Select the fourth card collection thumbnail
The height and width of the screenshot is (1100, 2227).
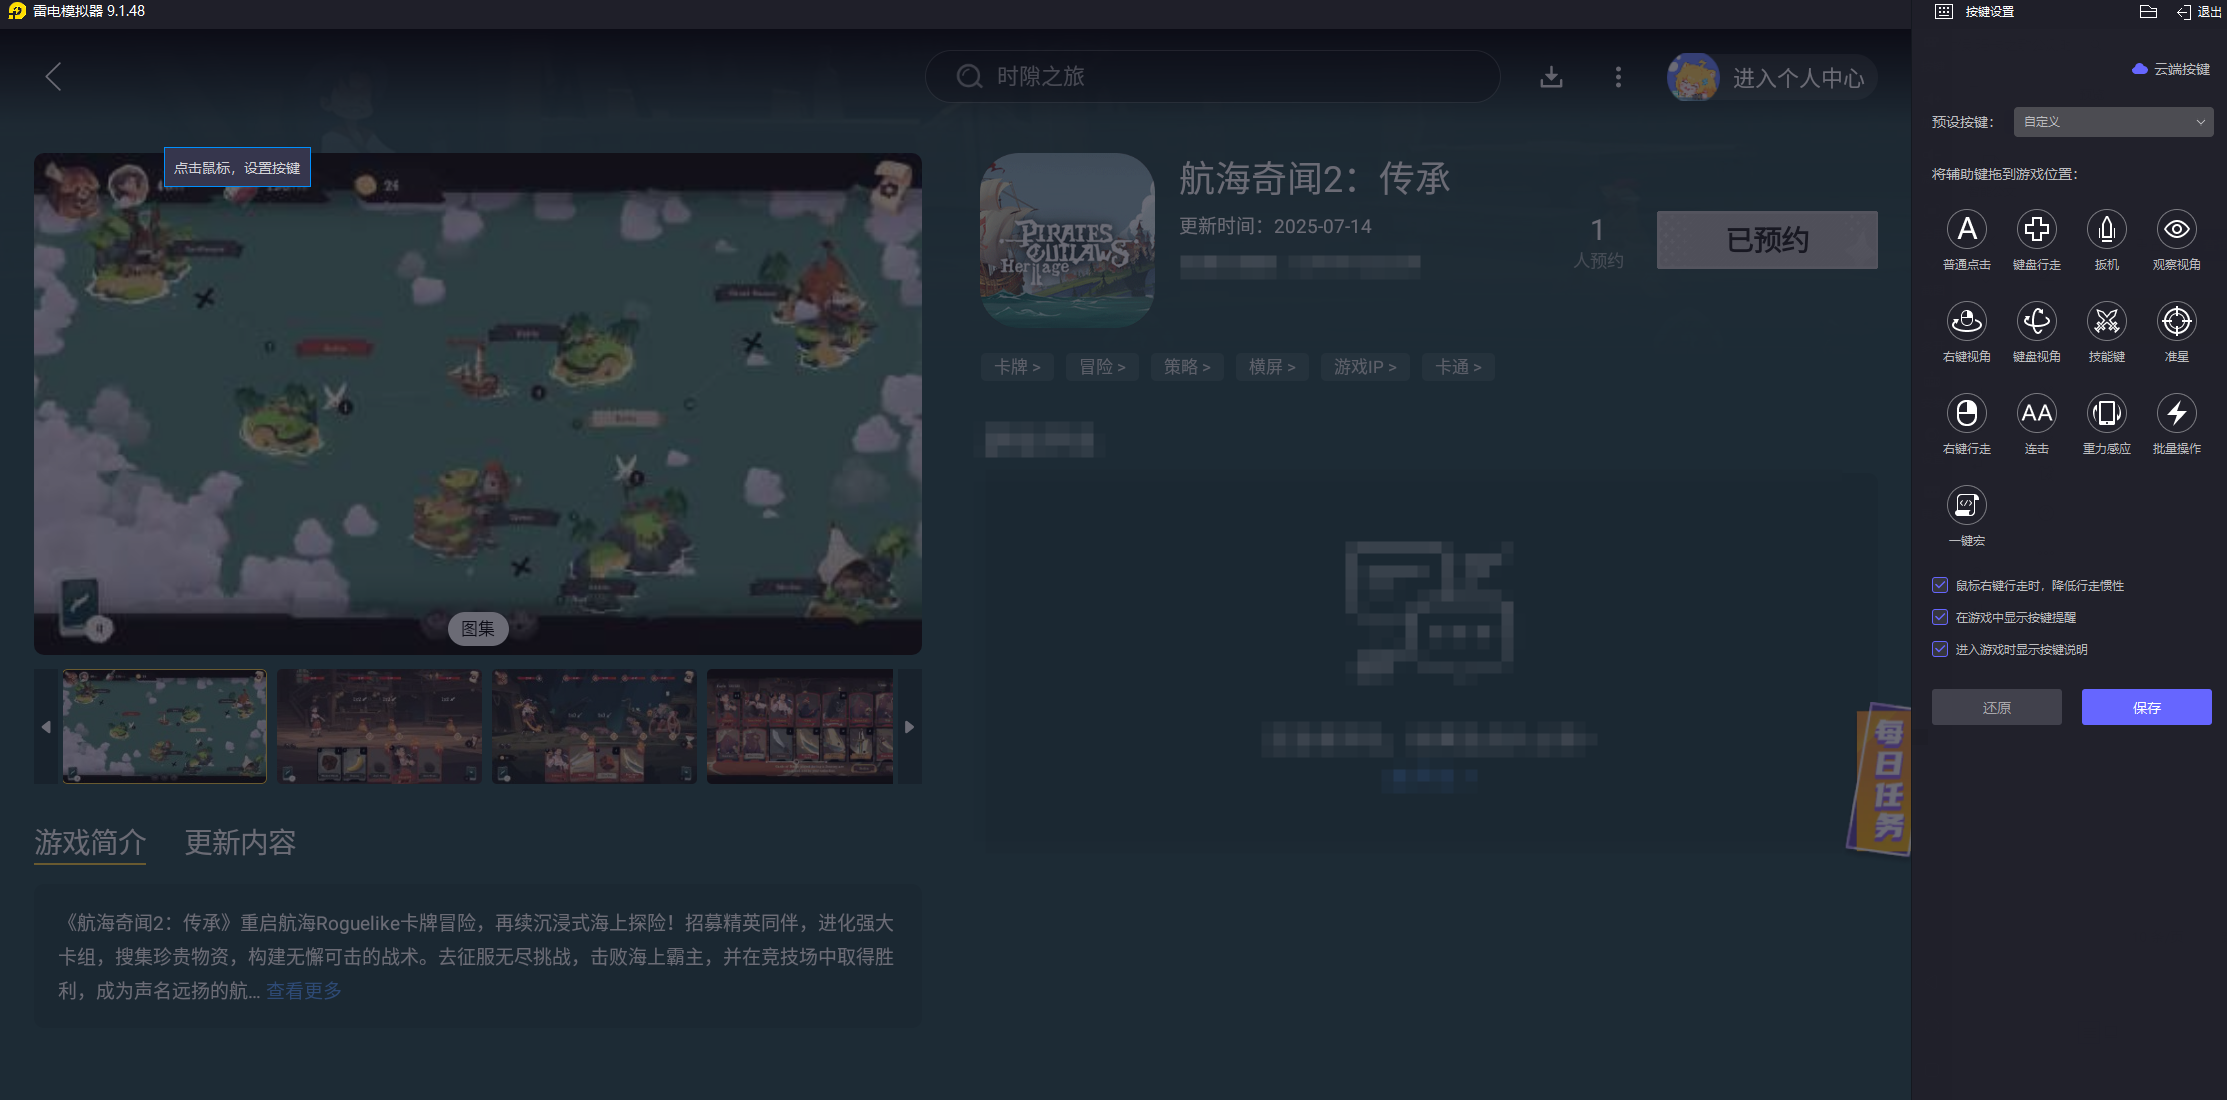tap(800, 726)
